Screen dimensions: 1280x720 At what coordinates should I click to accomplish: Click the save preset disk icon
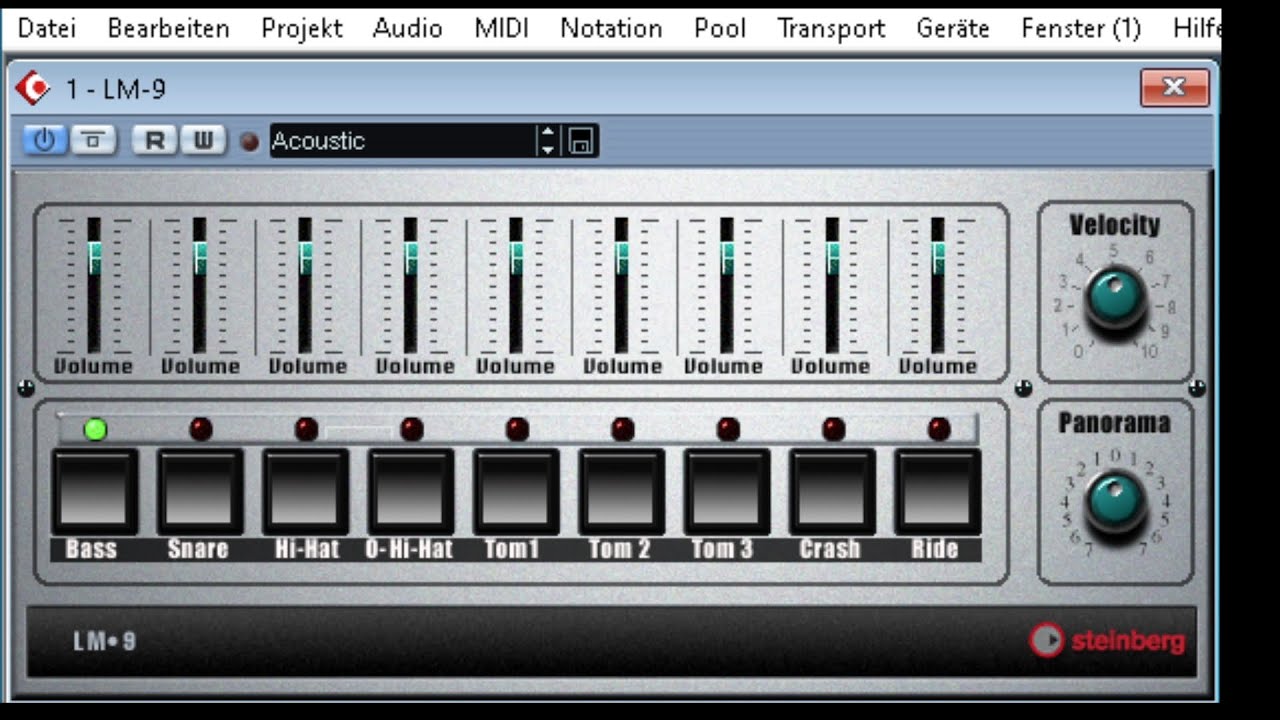click(580, 141)
